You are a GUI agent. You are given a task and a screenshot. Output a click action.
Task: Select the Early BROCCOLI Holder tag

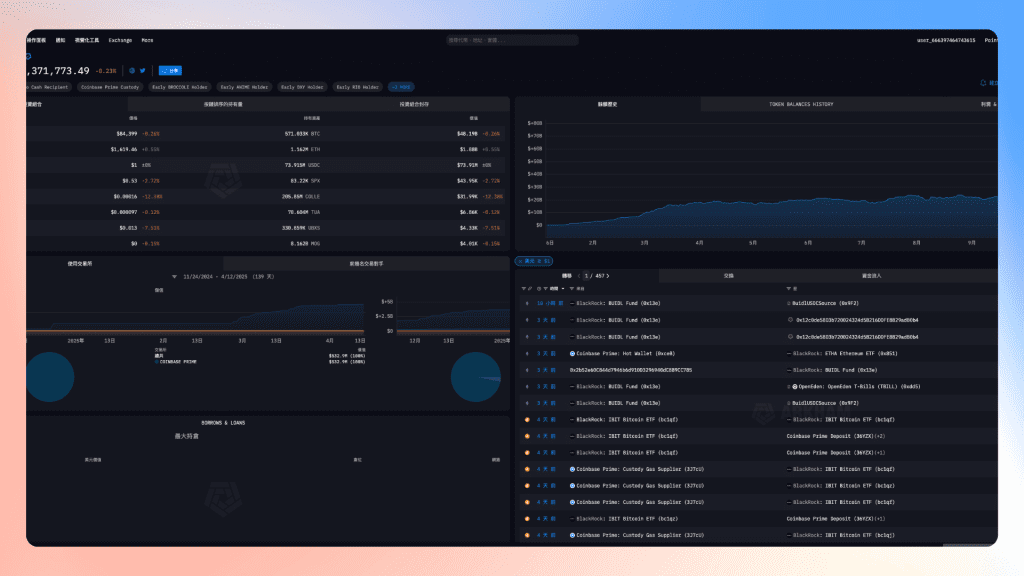coord(180,87)
